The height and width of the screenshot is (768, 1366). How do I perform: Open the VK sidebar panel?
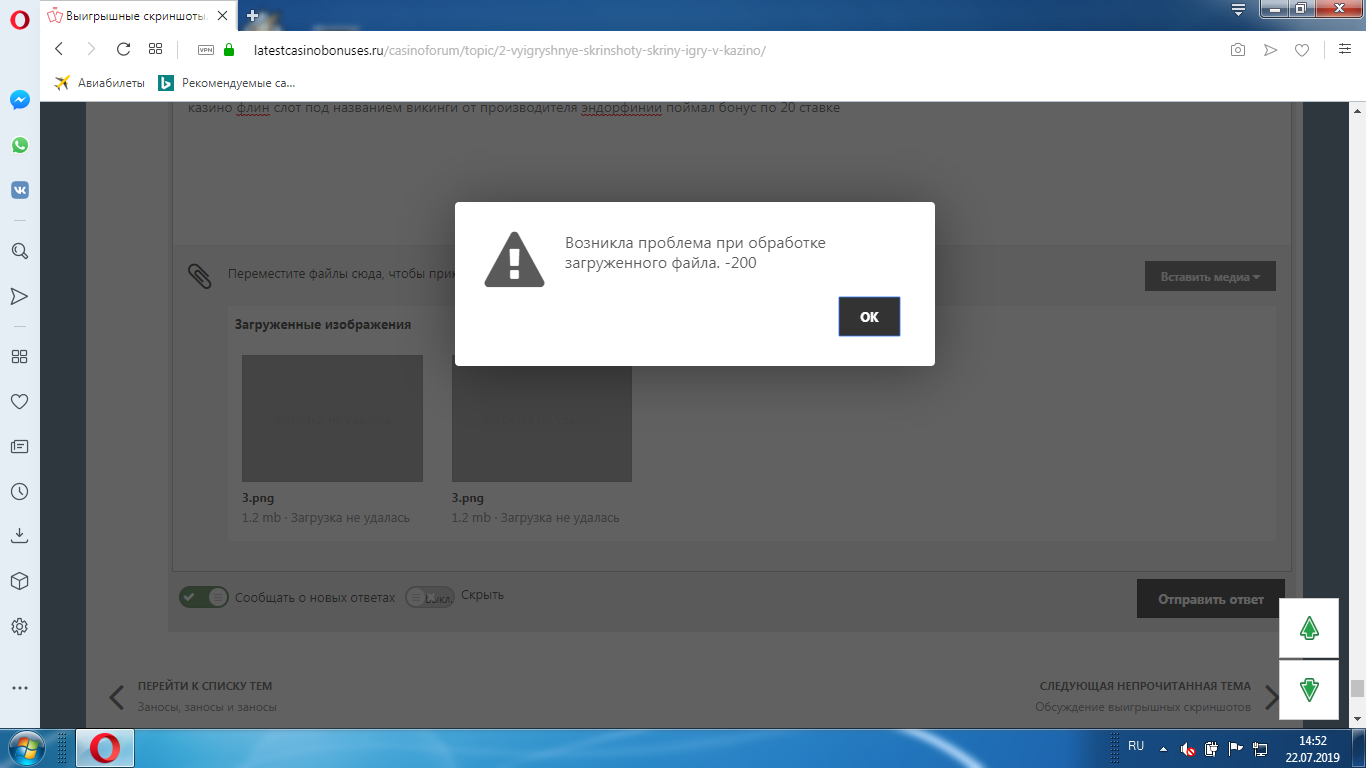(19, 190)
